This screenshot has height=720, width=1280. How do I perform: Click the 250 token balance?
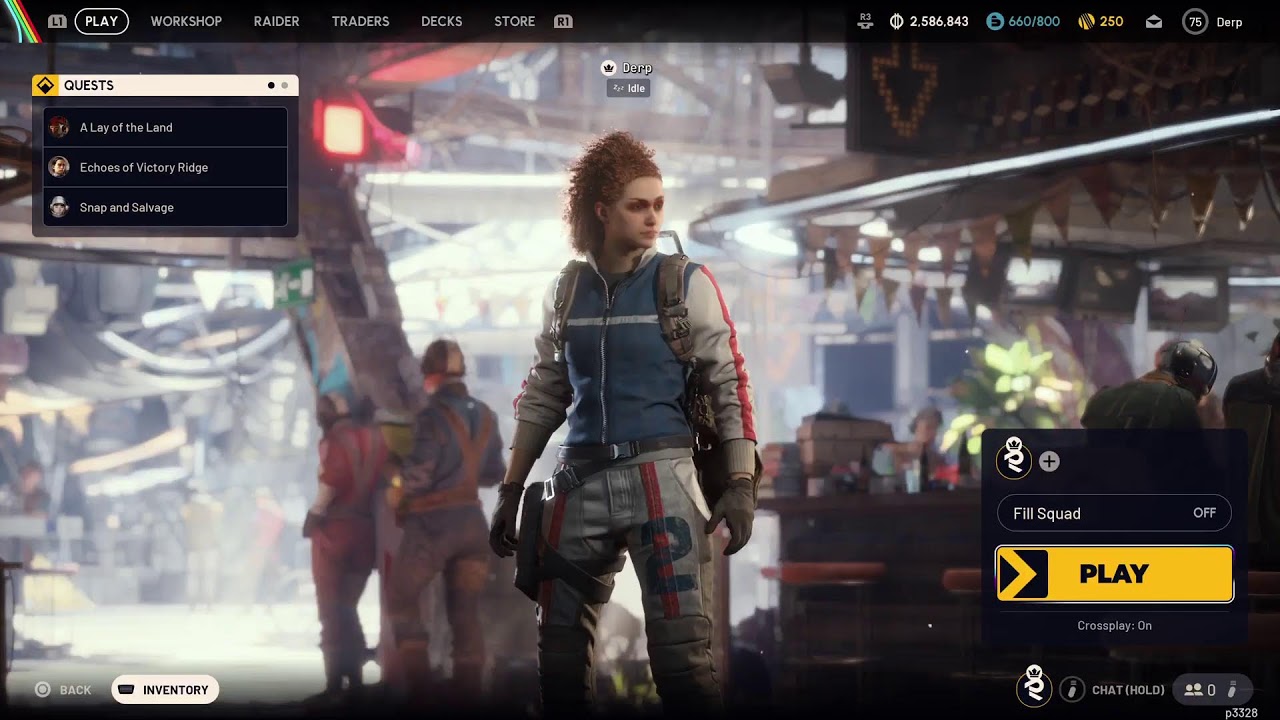[x=1111, y=22]
